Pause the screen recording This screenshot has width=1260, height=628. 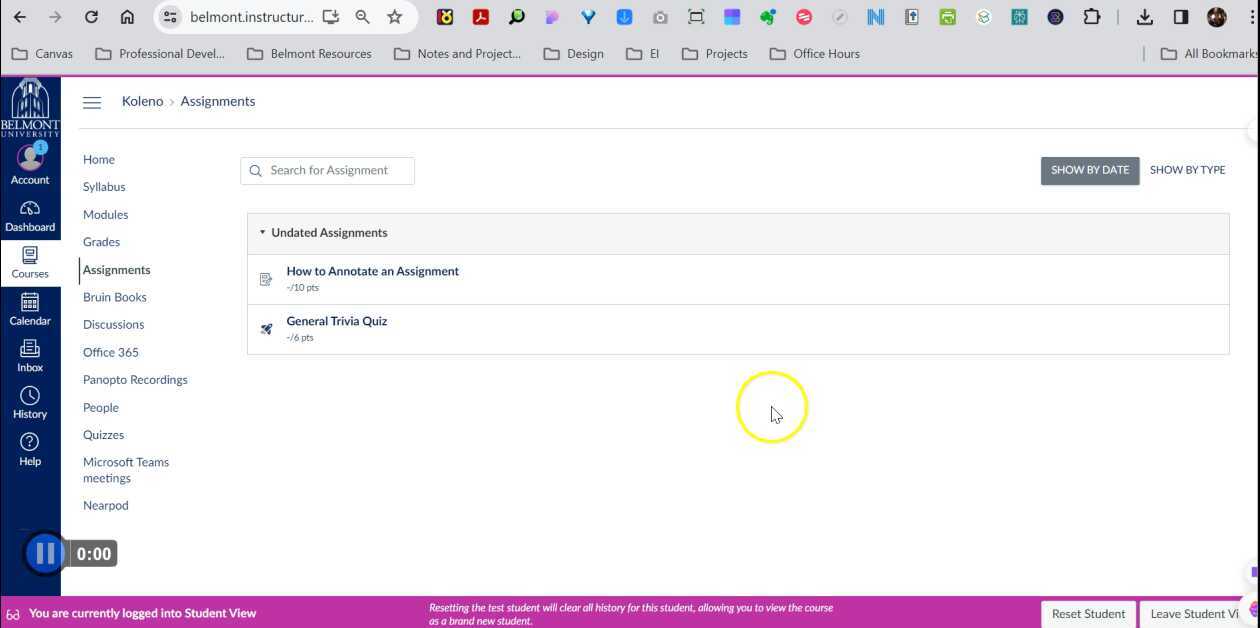point(44,553)
